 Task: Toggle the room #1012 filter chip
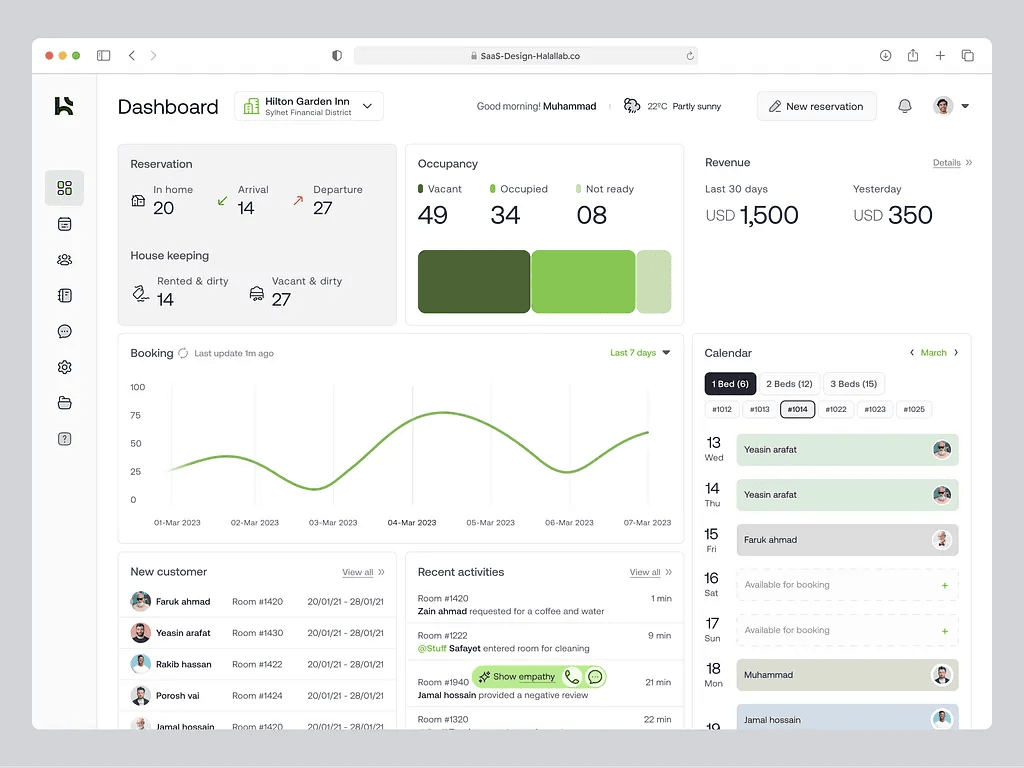point(721,409)
